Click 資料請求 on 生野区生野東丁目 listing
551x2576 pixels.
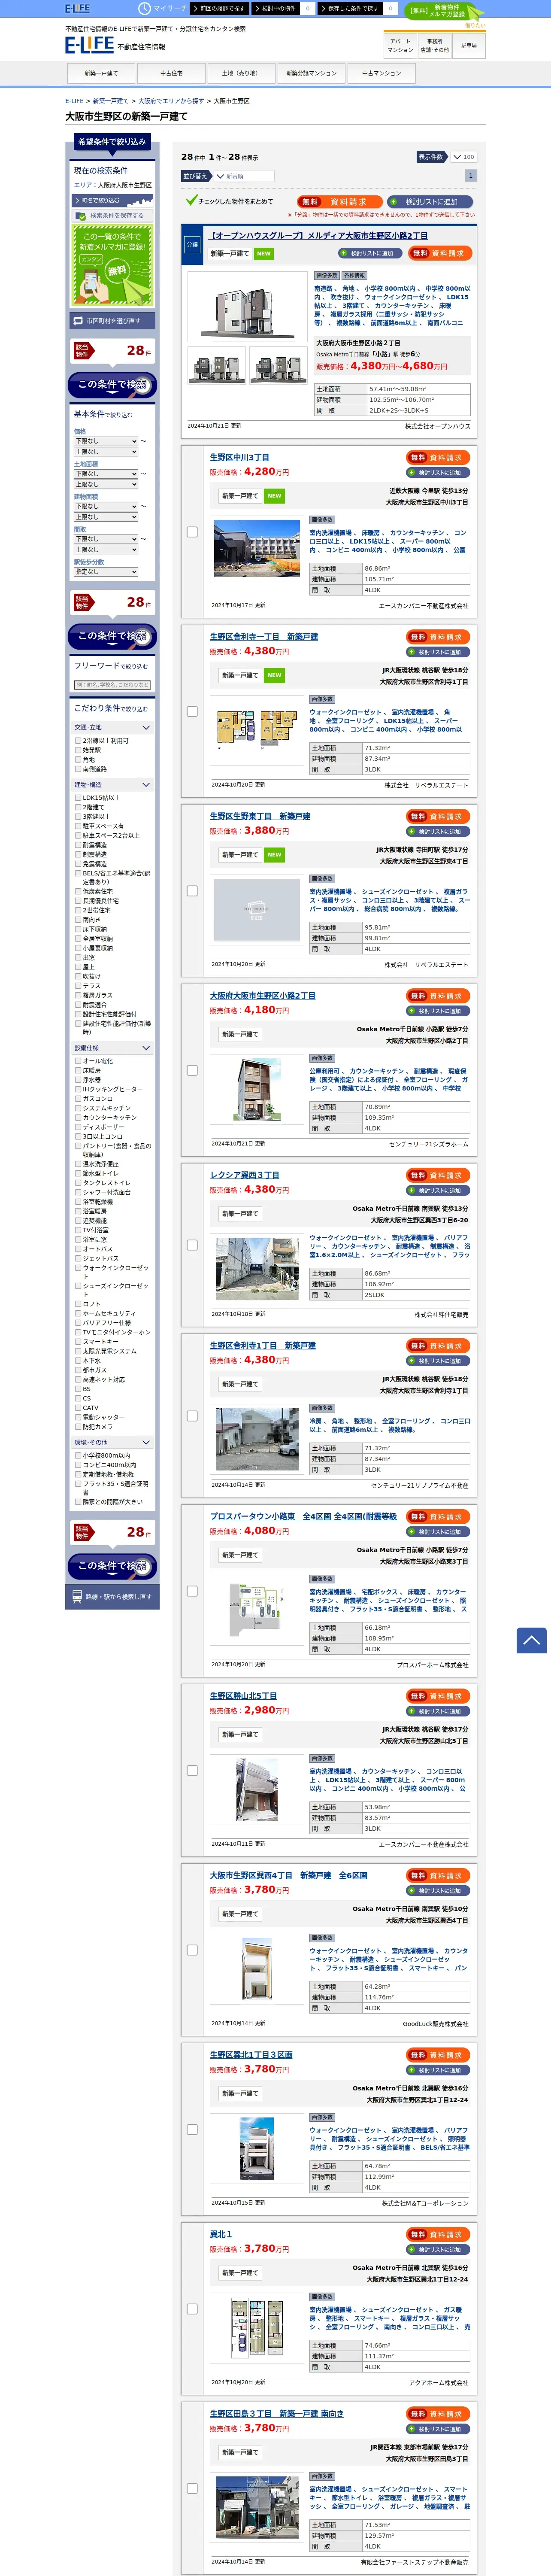(438, 817)
